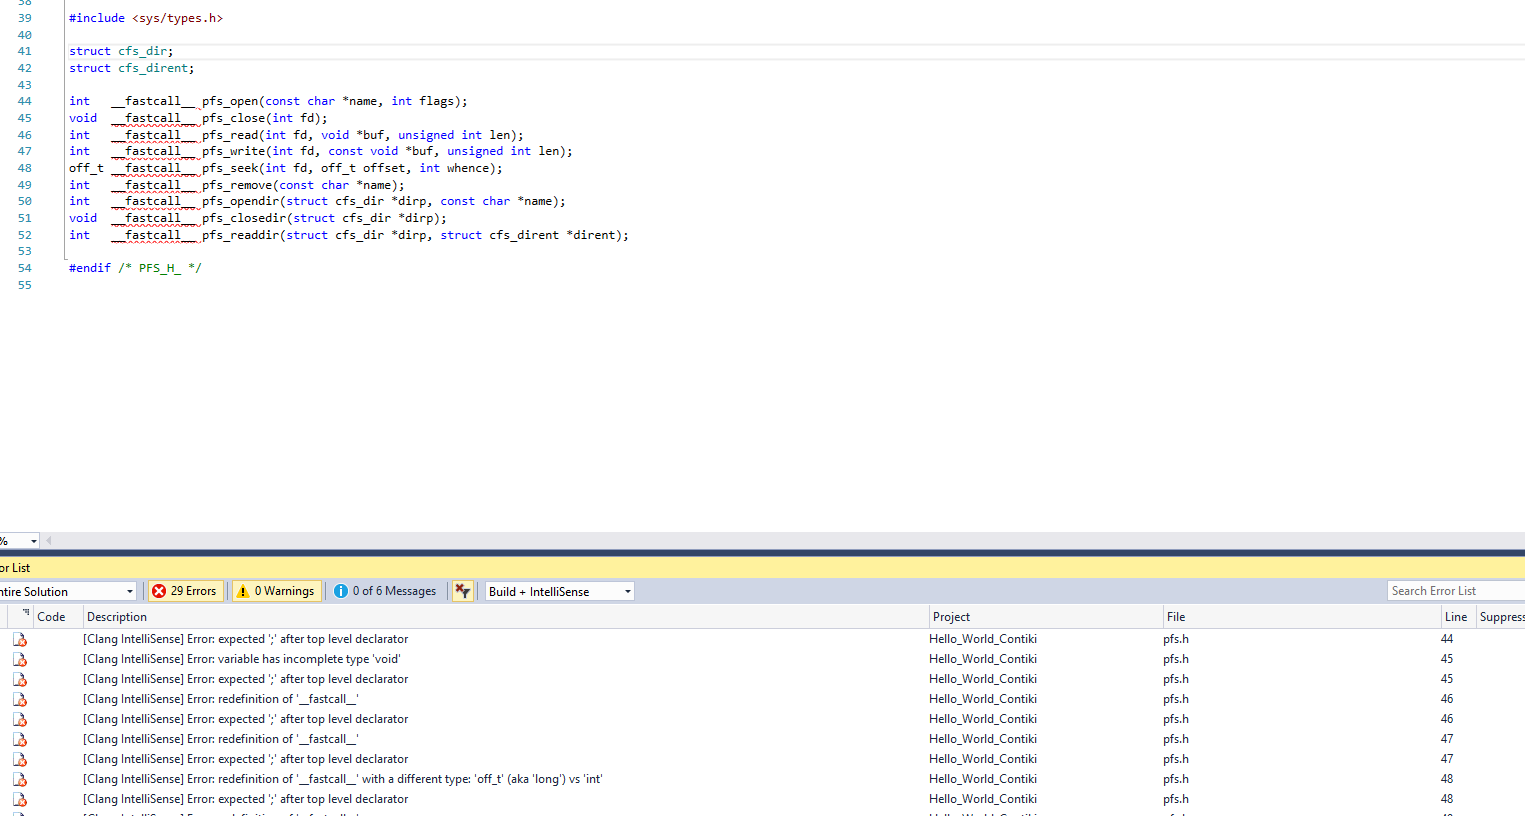Click pfs_readdir function declaration
This screenshot has width=1525, height=816.
click(x=349, y=235)
